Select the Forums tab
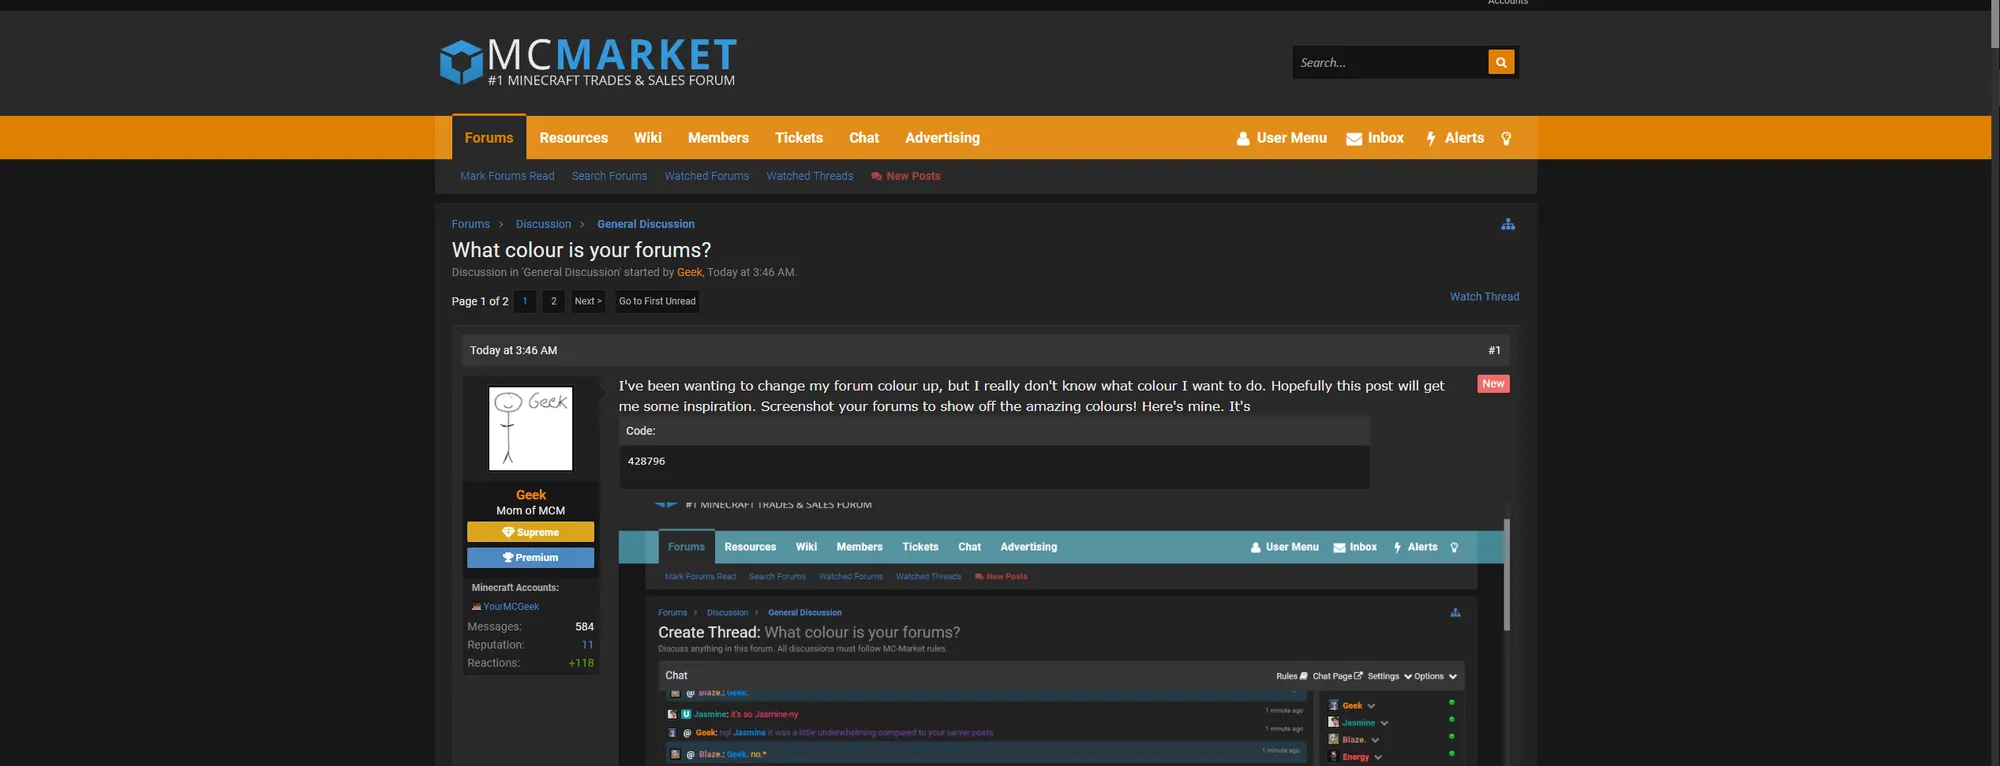 coord(489,138)
